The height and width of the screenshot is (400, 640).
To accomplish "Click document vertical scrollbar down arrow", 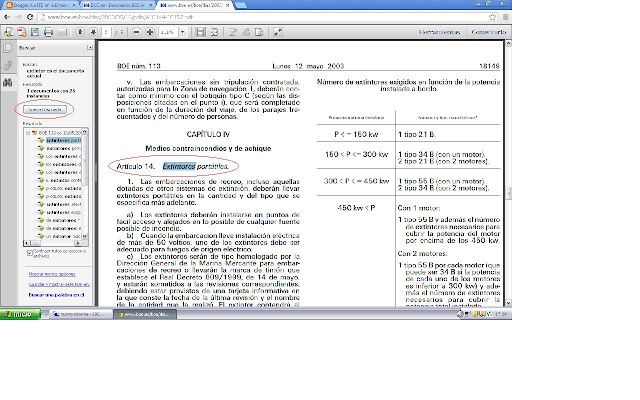I will (508, 303).
